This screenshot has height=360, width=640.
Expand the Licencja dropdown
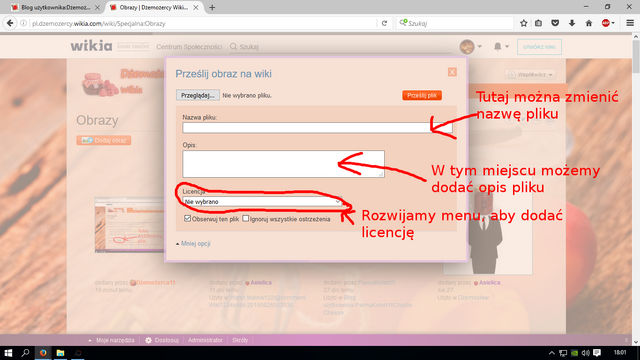[262, 202]
